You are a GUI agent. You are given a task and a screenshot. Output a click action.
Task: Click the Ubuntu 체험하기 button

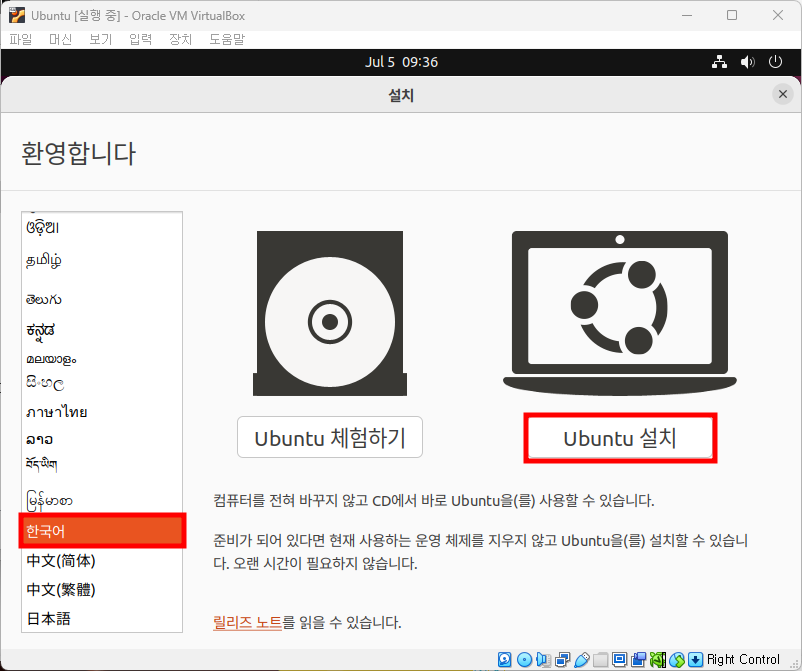pos(330,437)
